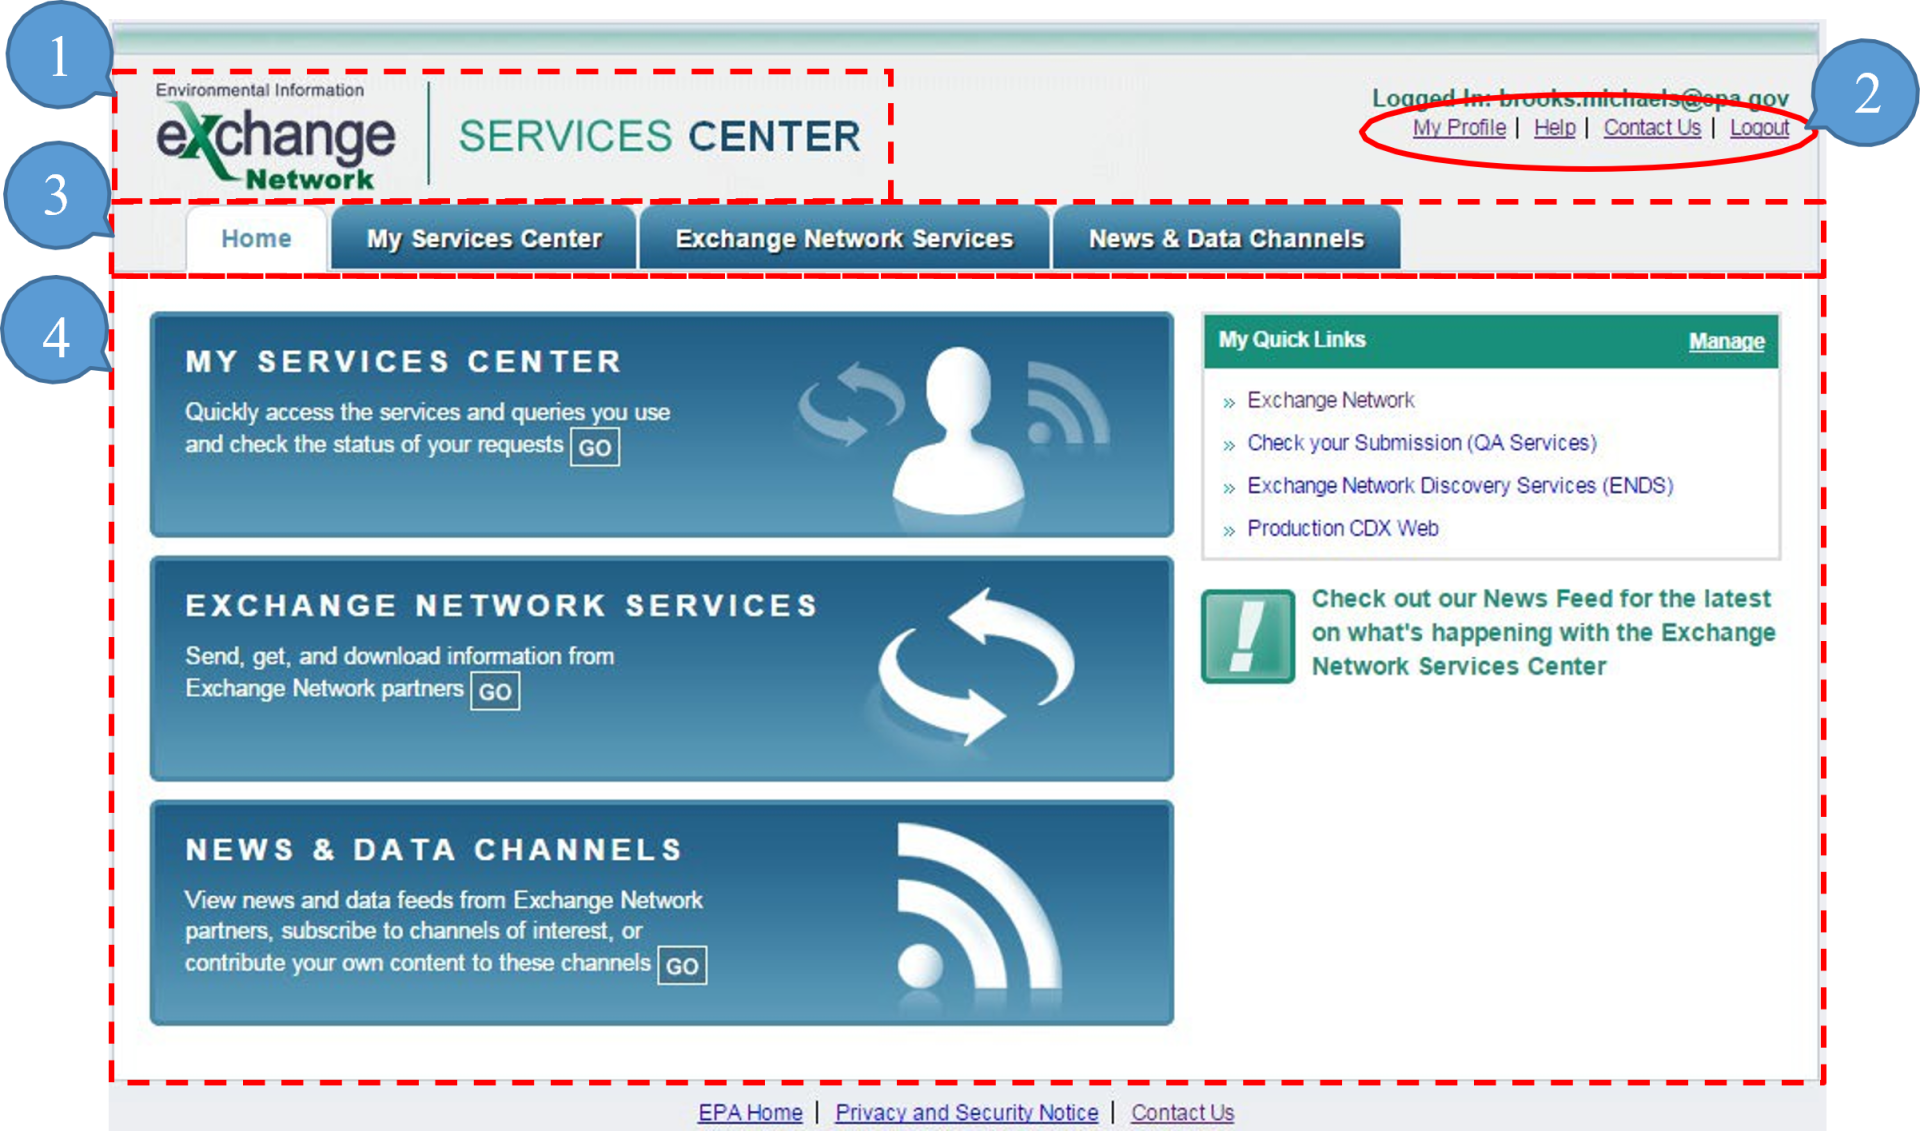Image resolution: width=1920 pixels, height=1131 pixels.
Task: Expand the Check your Submission chevron
Action: pyautogui.click(x=1228, y=443)
